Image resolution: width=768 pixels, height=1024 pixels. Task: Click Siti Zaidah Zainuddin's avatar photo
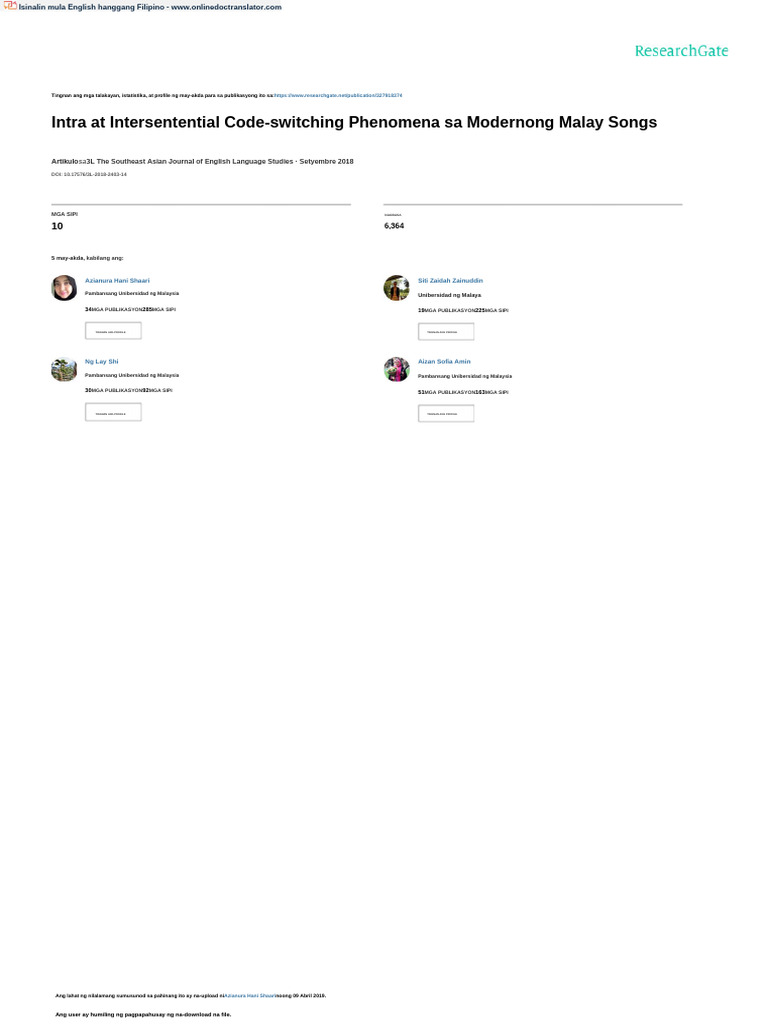(396, 288)
